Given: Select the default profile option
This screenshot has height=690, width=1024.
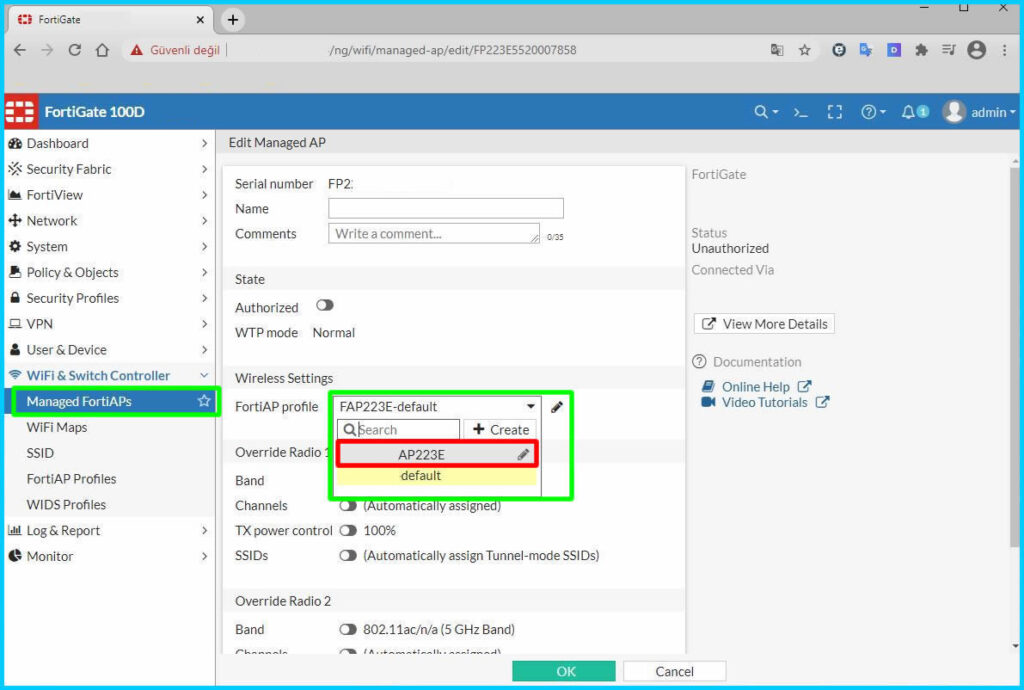Looking at the screenshot, I should coord(437,476).
